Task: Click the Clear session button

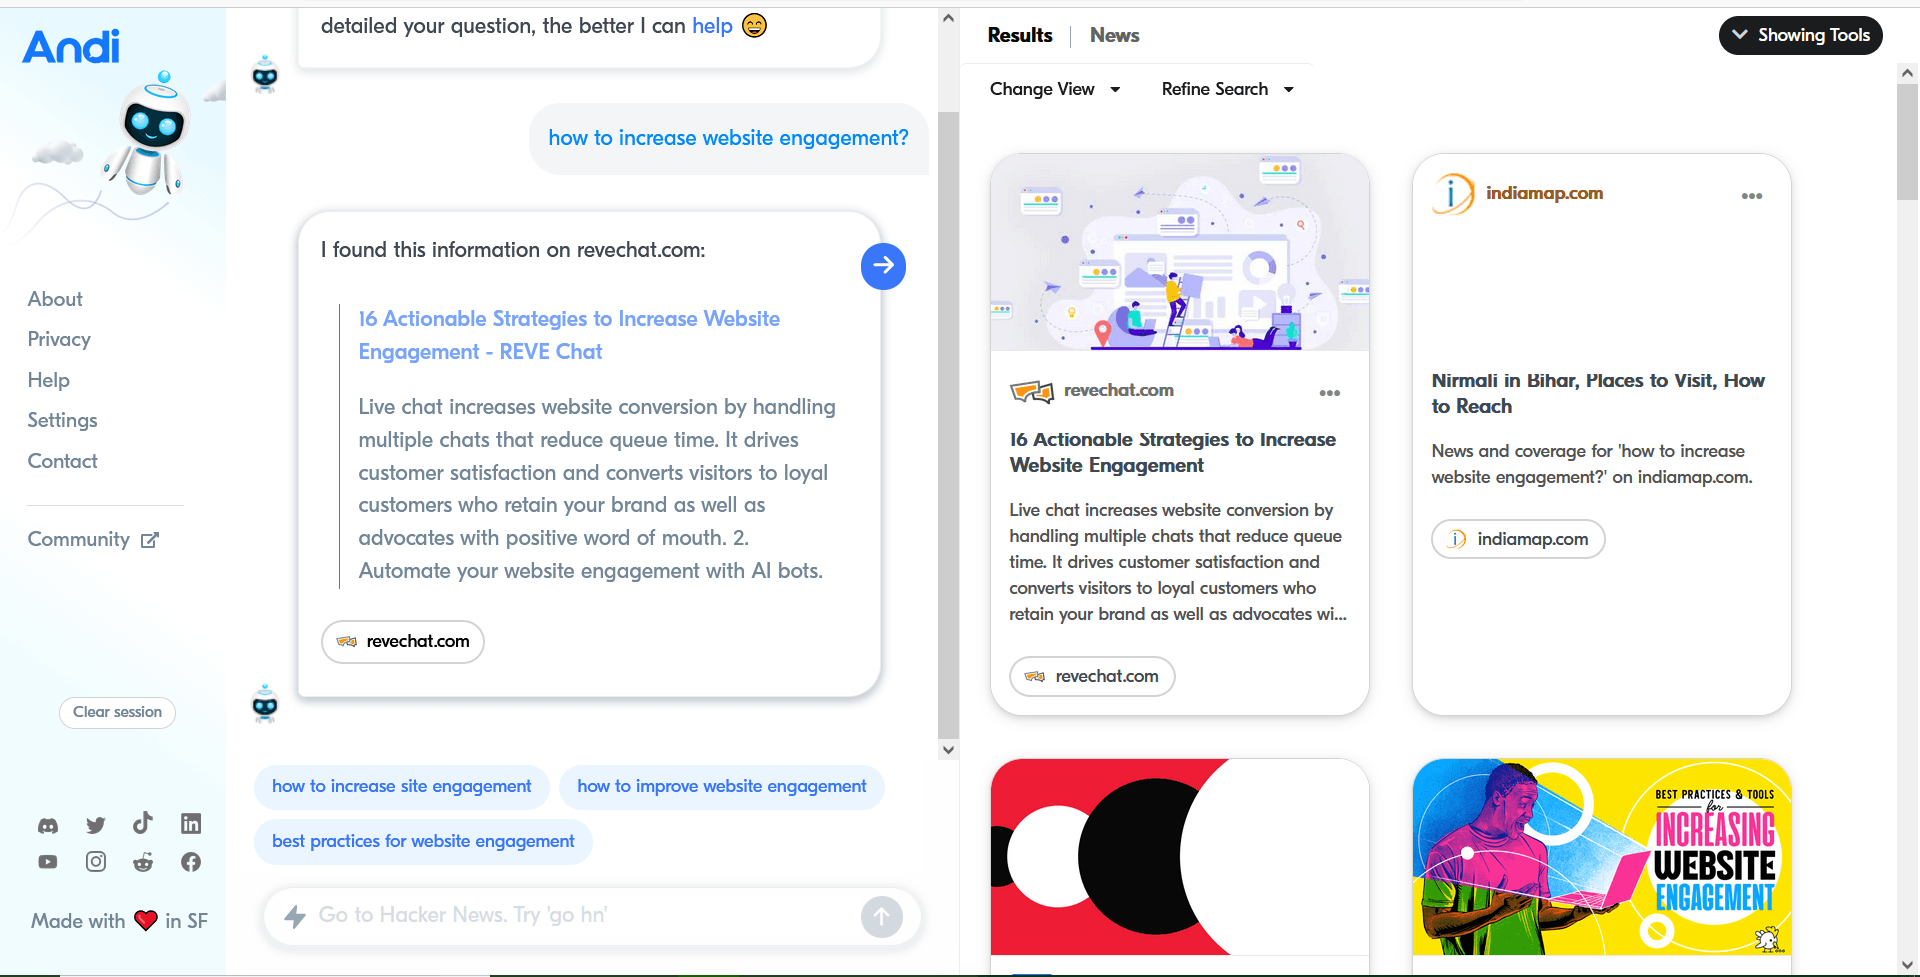Action: (117, 712)
